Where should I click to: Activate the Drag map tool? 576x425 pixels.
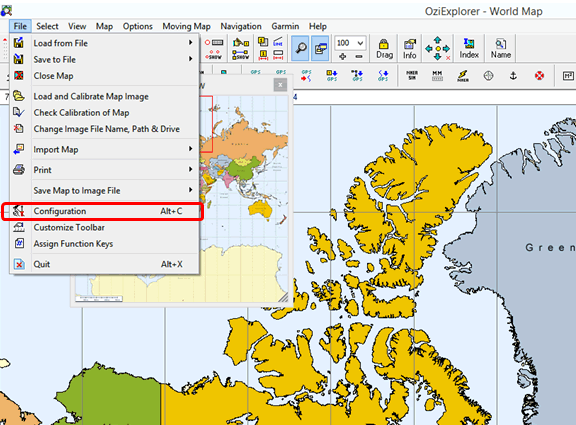[x=384, y=48]
